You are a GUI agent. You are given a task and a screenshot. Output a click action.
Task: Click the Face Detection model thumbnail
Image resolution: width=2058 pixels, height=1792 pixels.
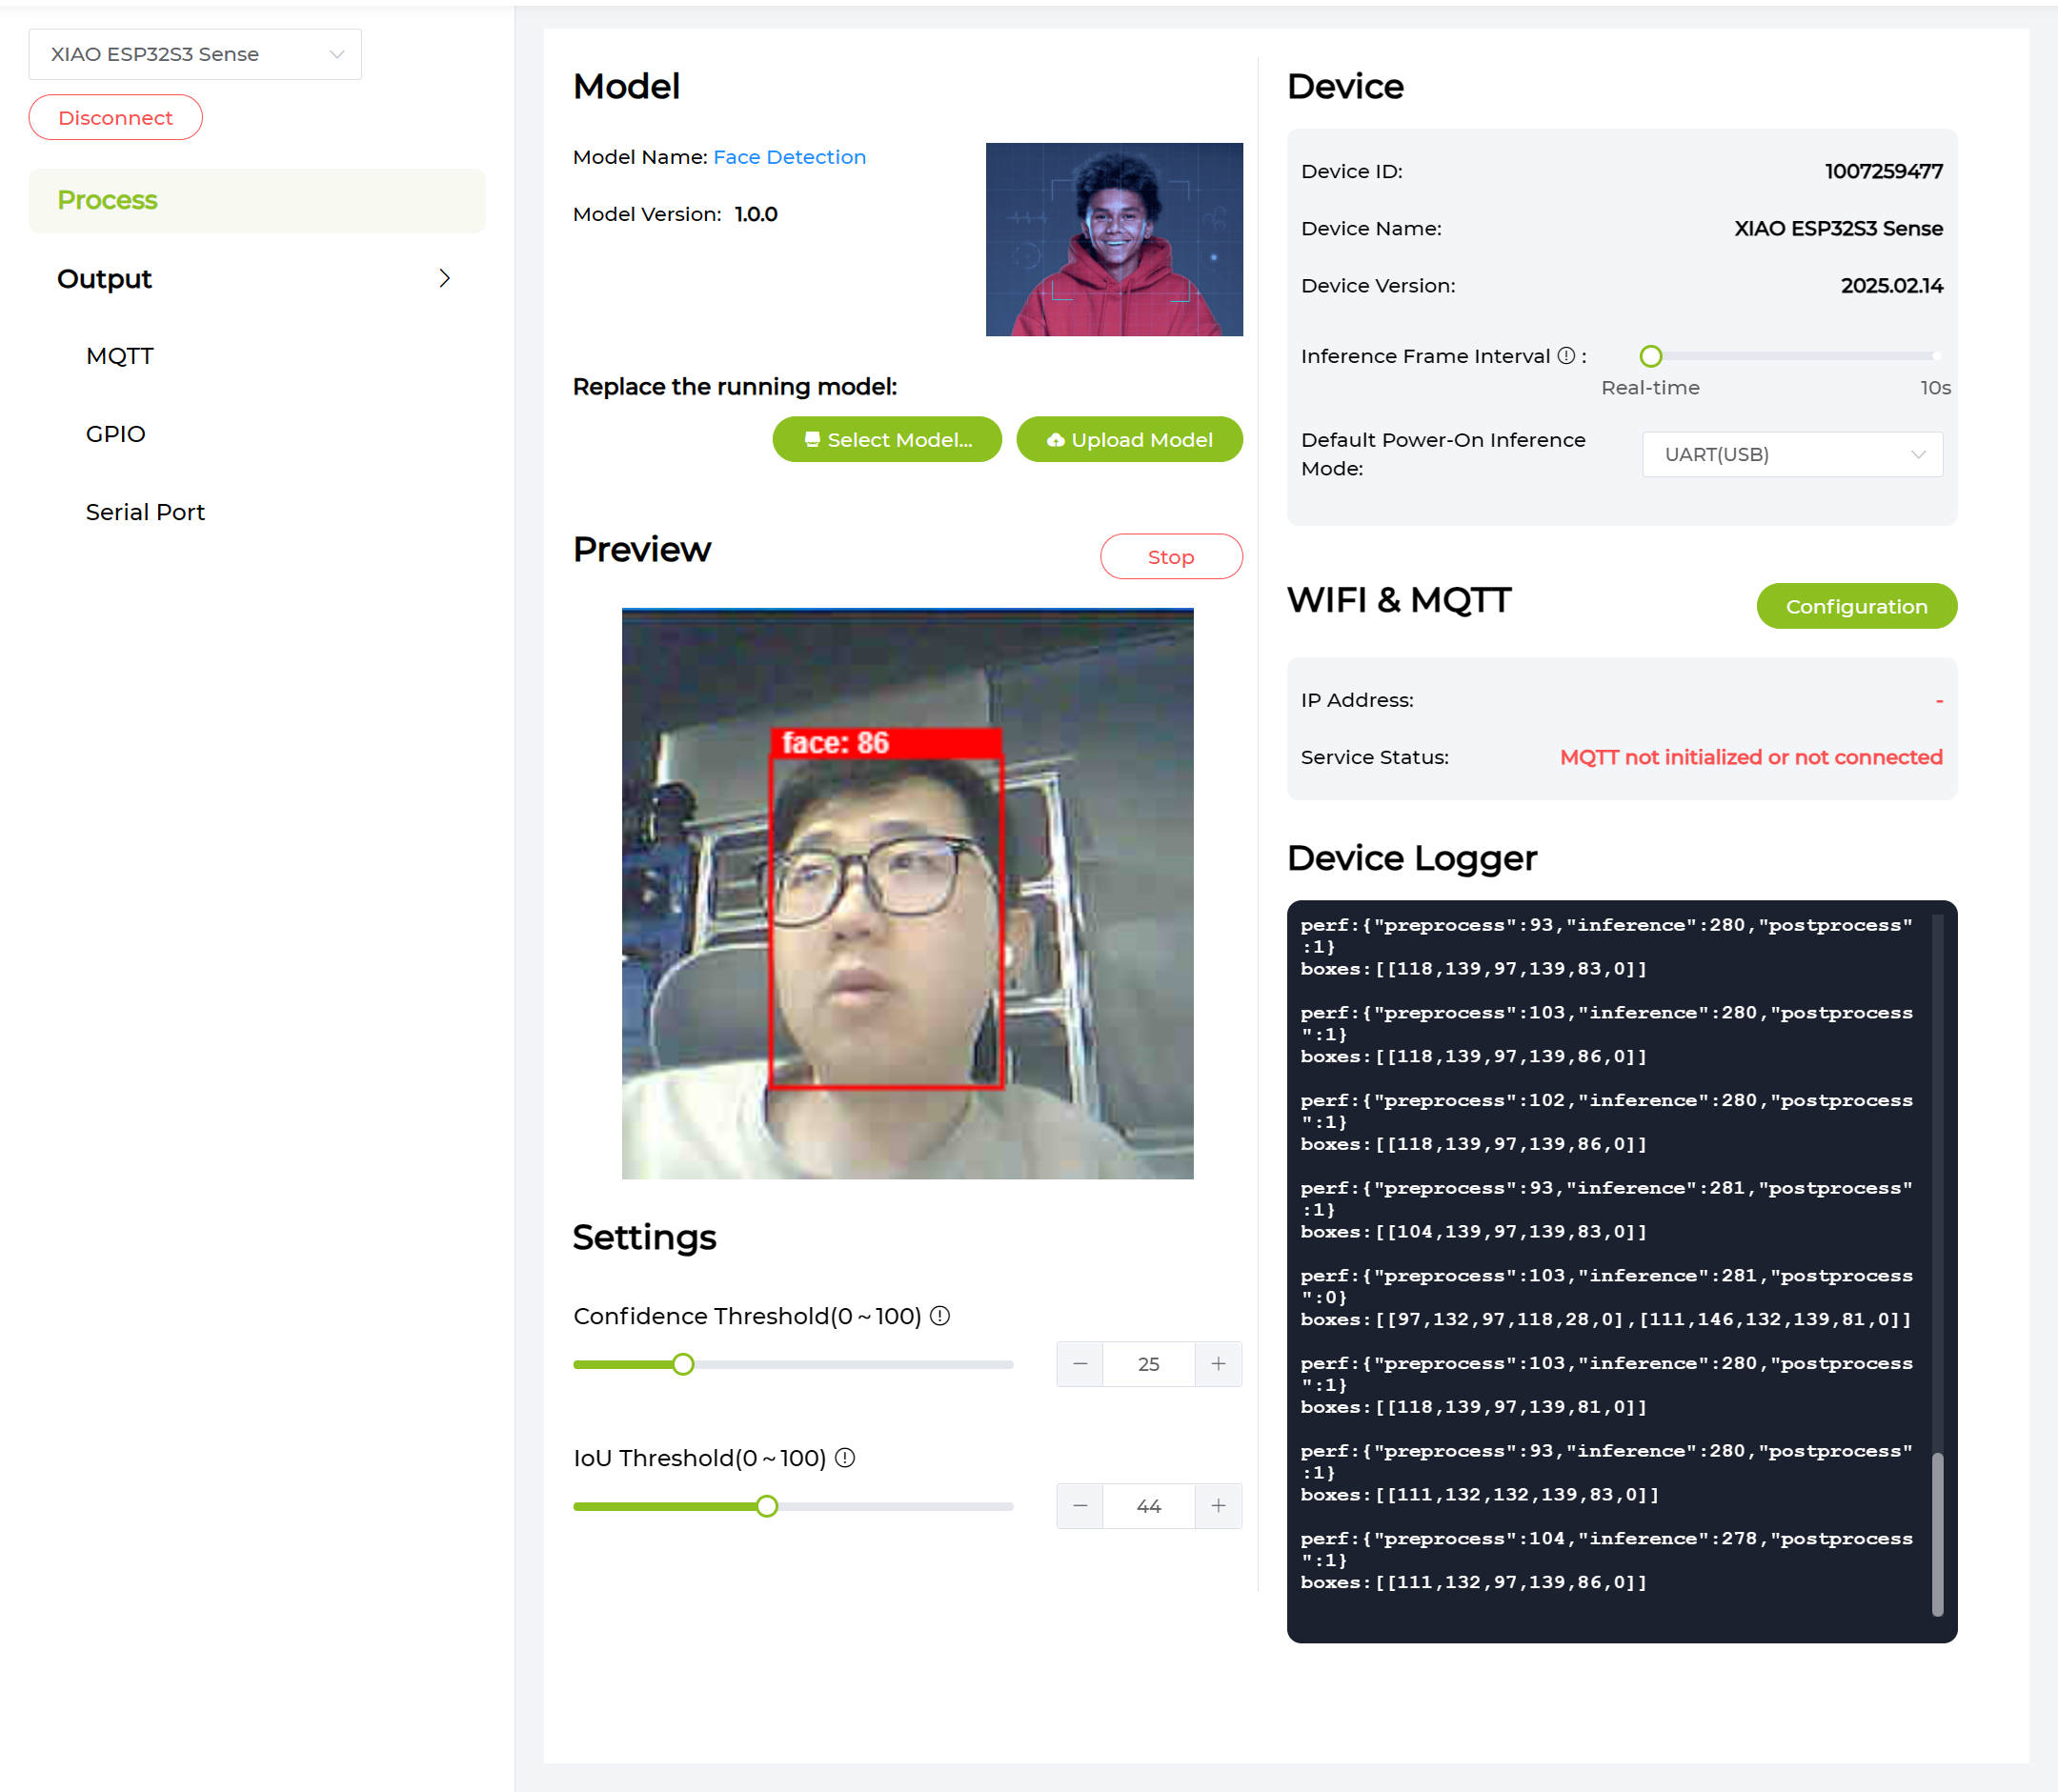(x=1114, y=239)
